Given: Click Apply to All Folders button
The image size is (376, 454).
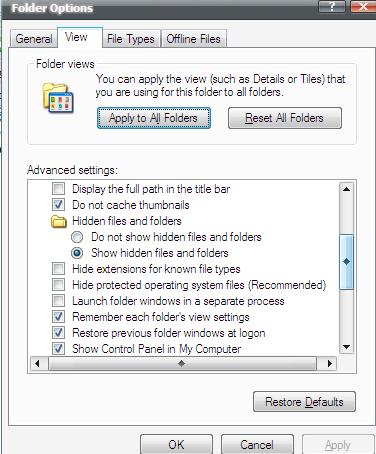Looking at the screenshot, I should tap(154, 118).
